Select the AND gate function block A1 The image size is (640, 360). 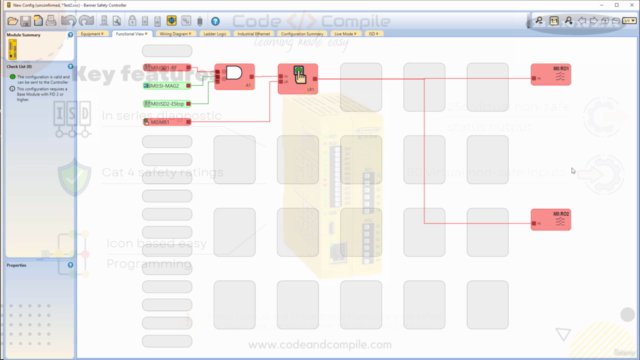pos(234,76)
